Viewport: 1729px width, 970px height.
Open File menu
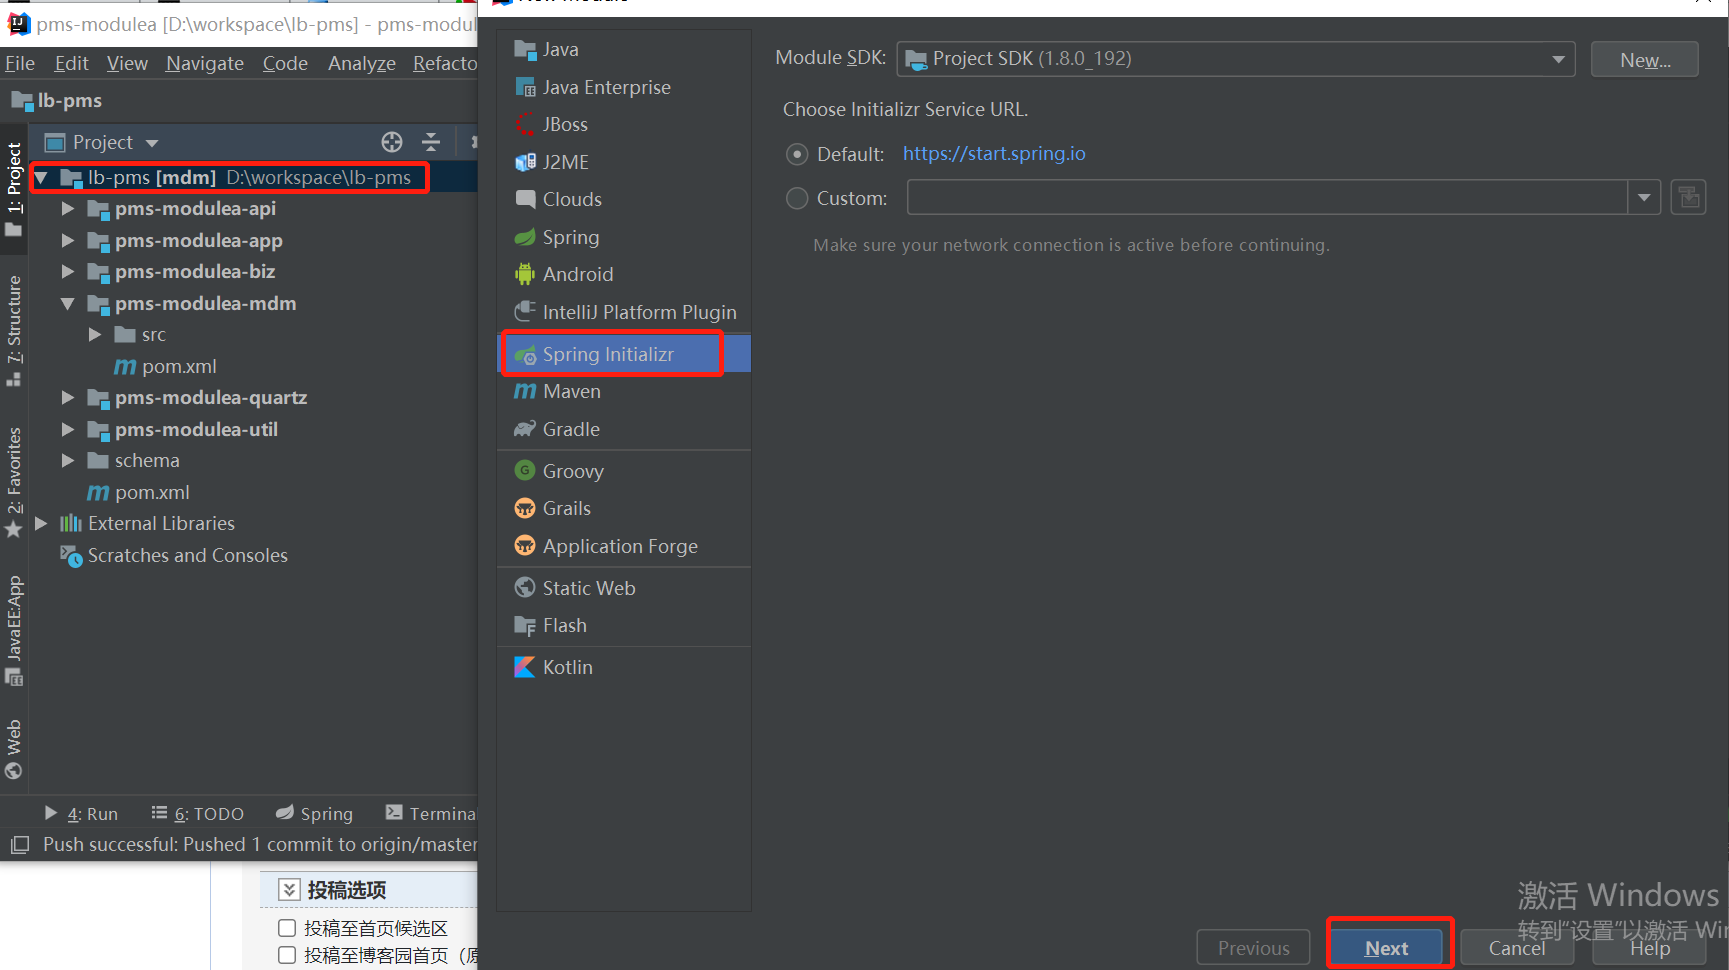tap(20, 63)
